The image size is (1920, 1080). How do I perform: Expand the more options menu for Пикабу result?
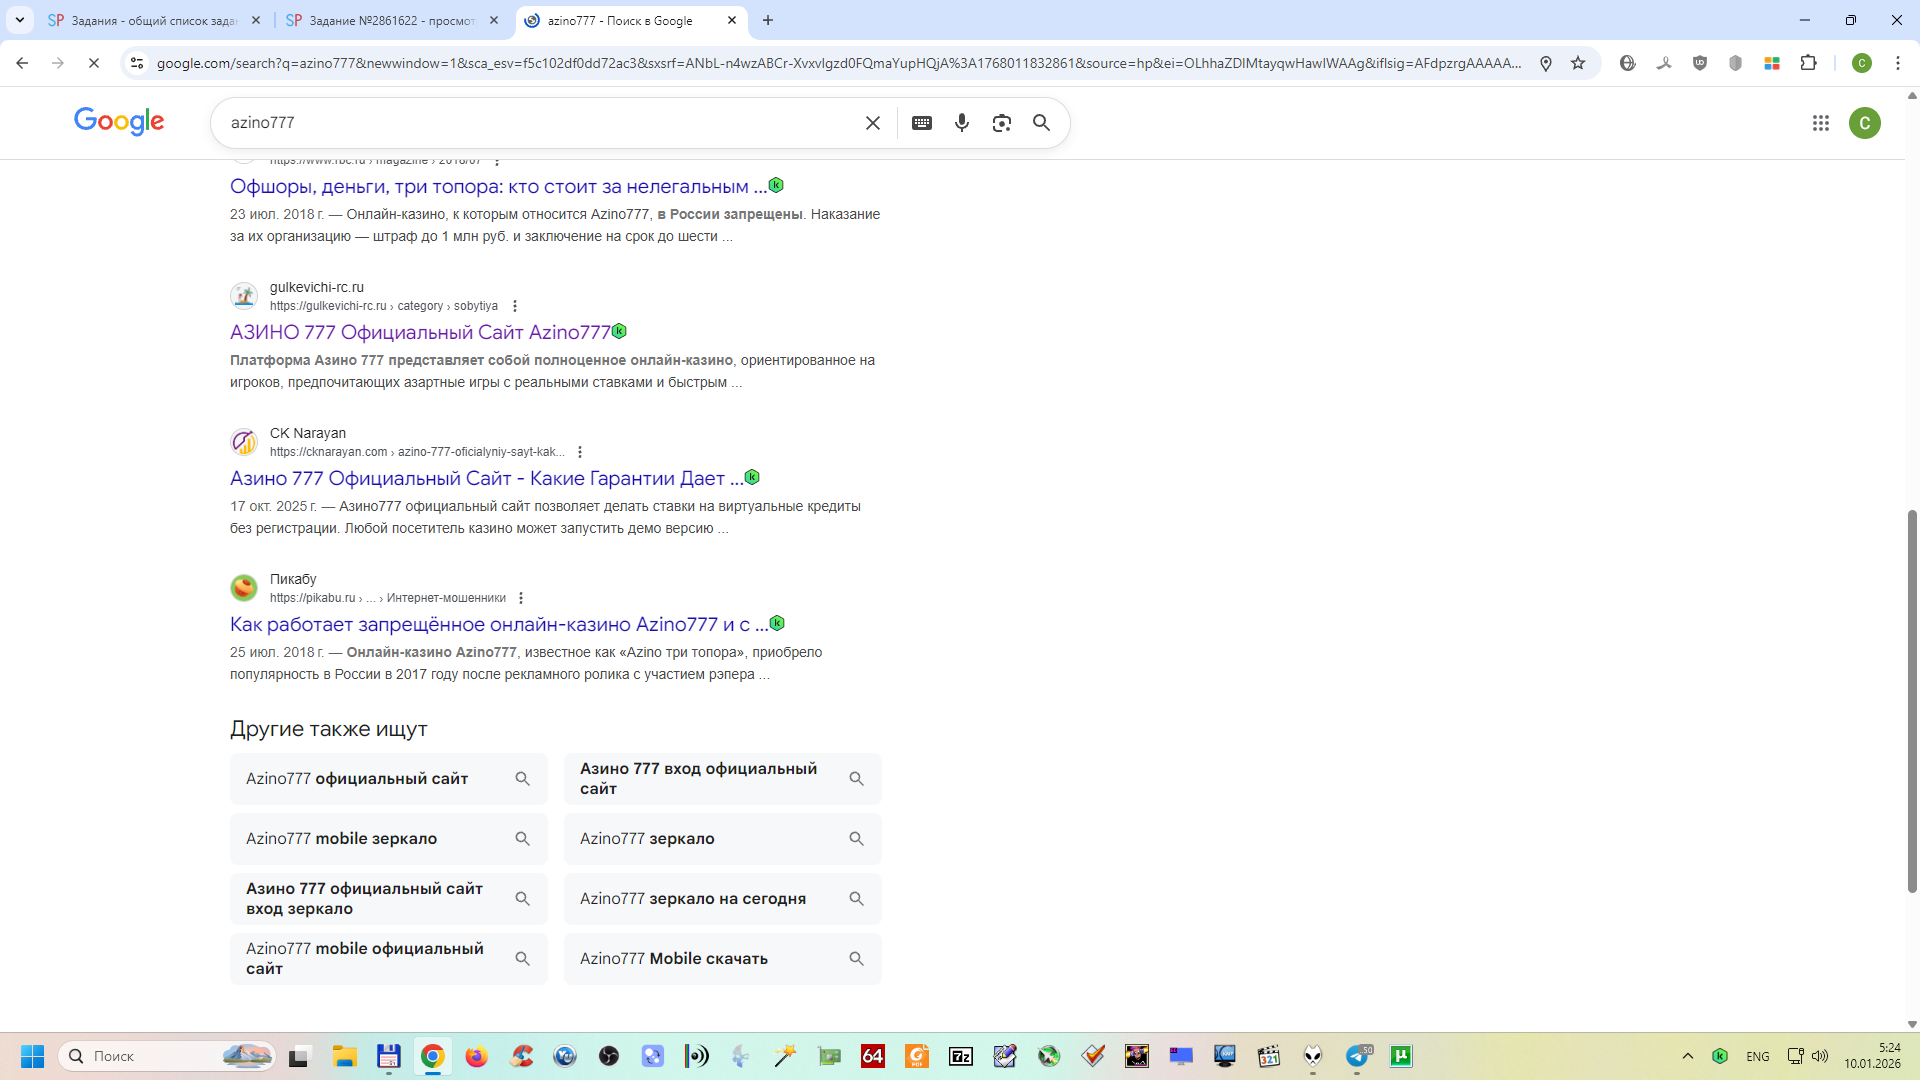coord(521,598)
